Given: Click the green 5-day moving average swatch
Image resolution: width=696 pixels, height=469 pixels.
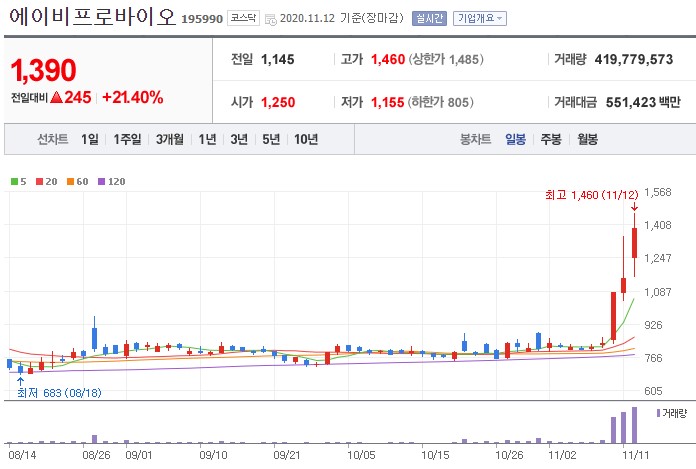Looking at the screenshot, I should [x=15, y=181].
